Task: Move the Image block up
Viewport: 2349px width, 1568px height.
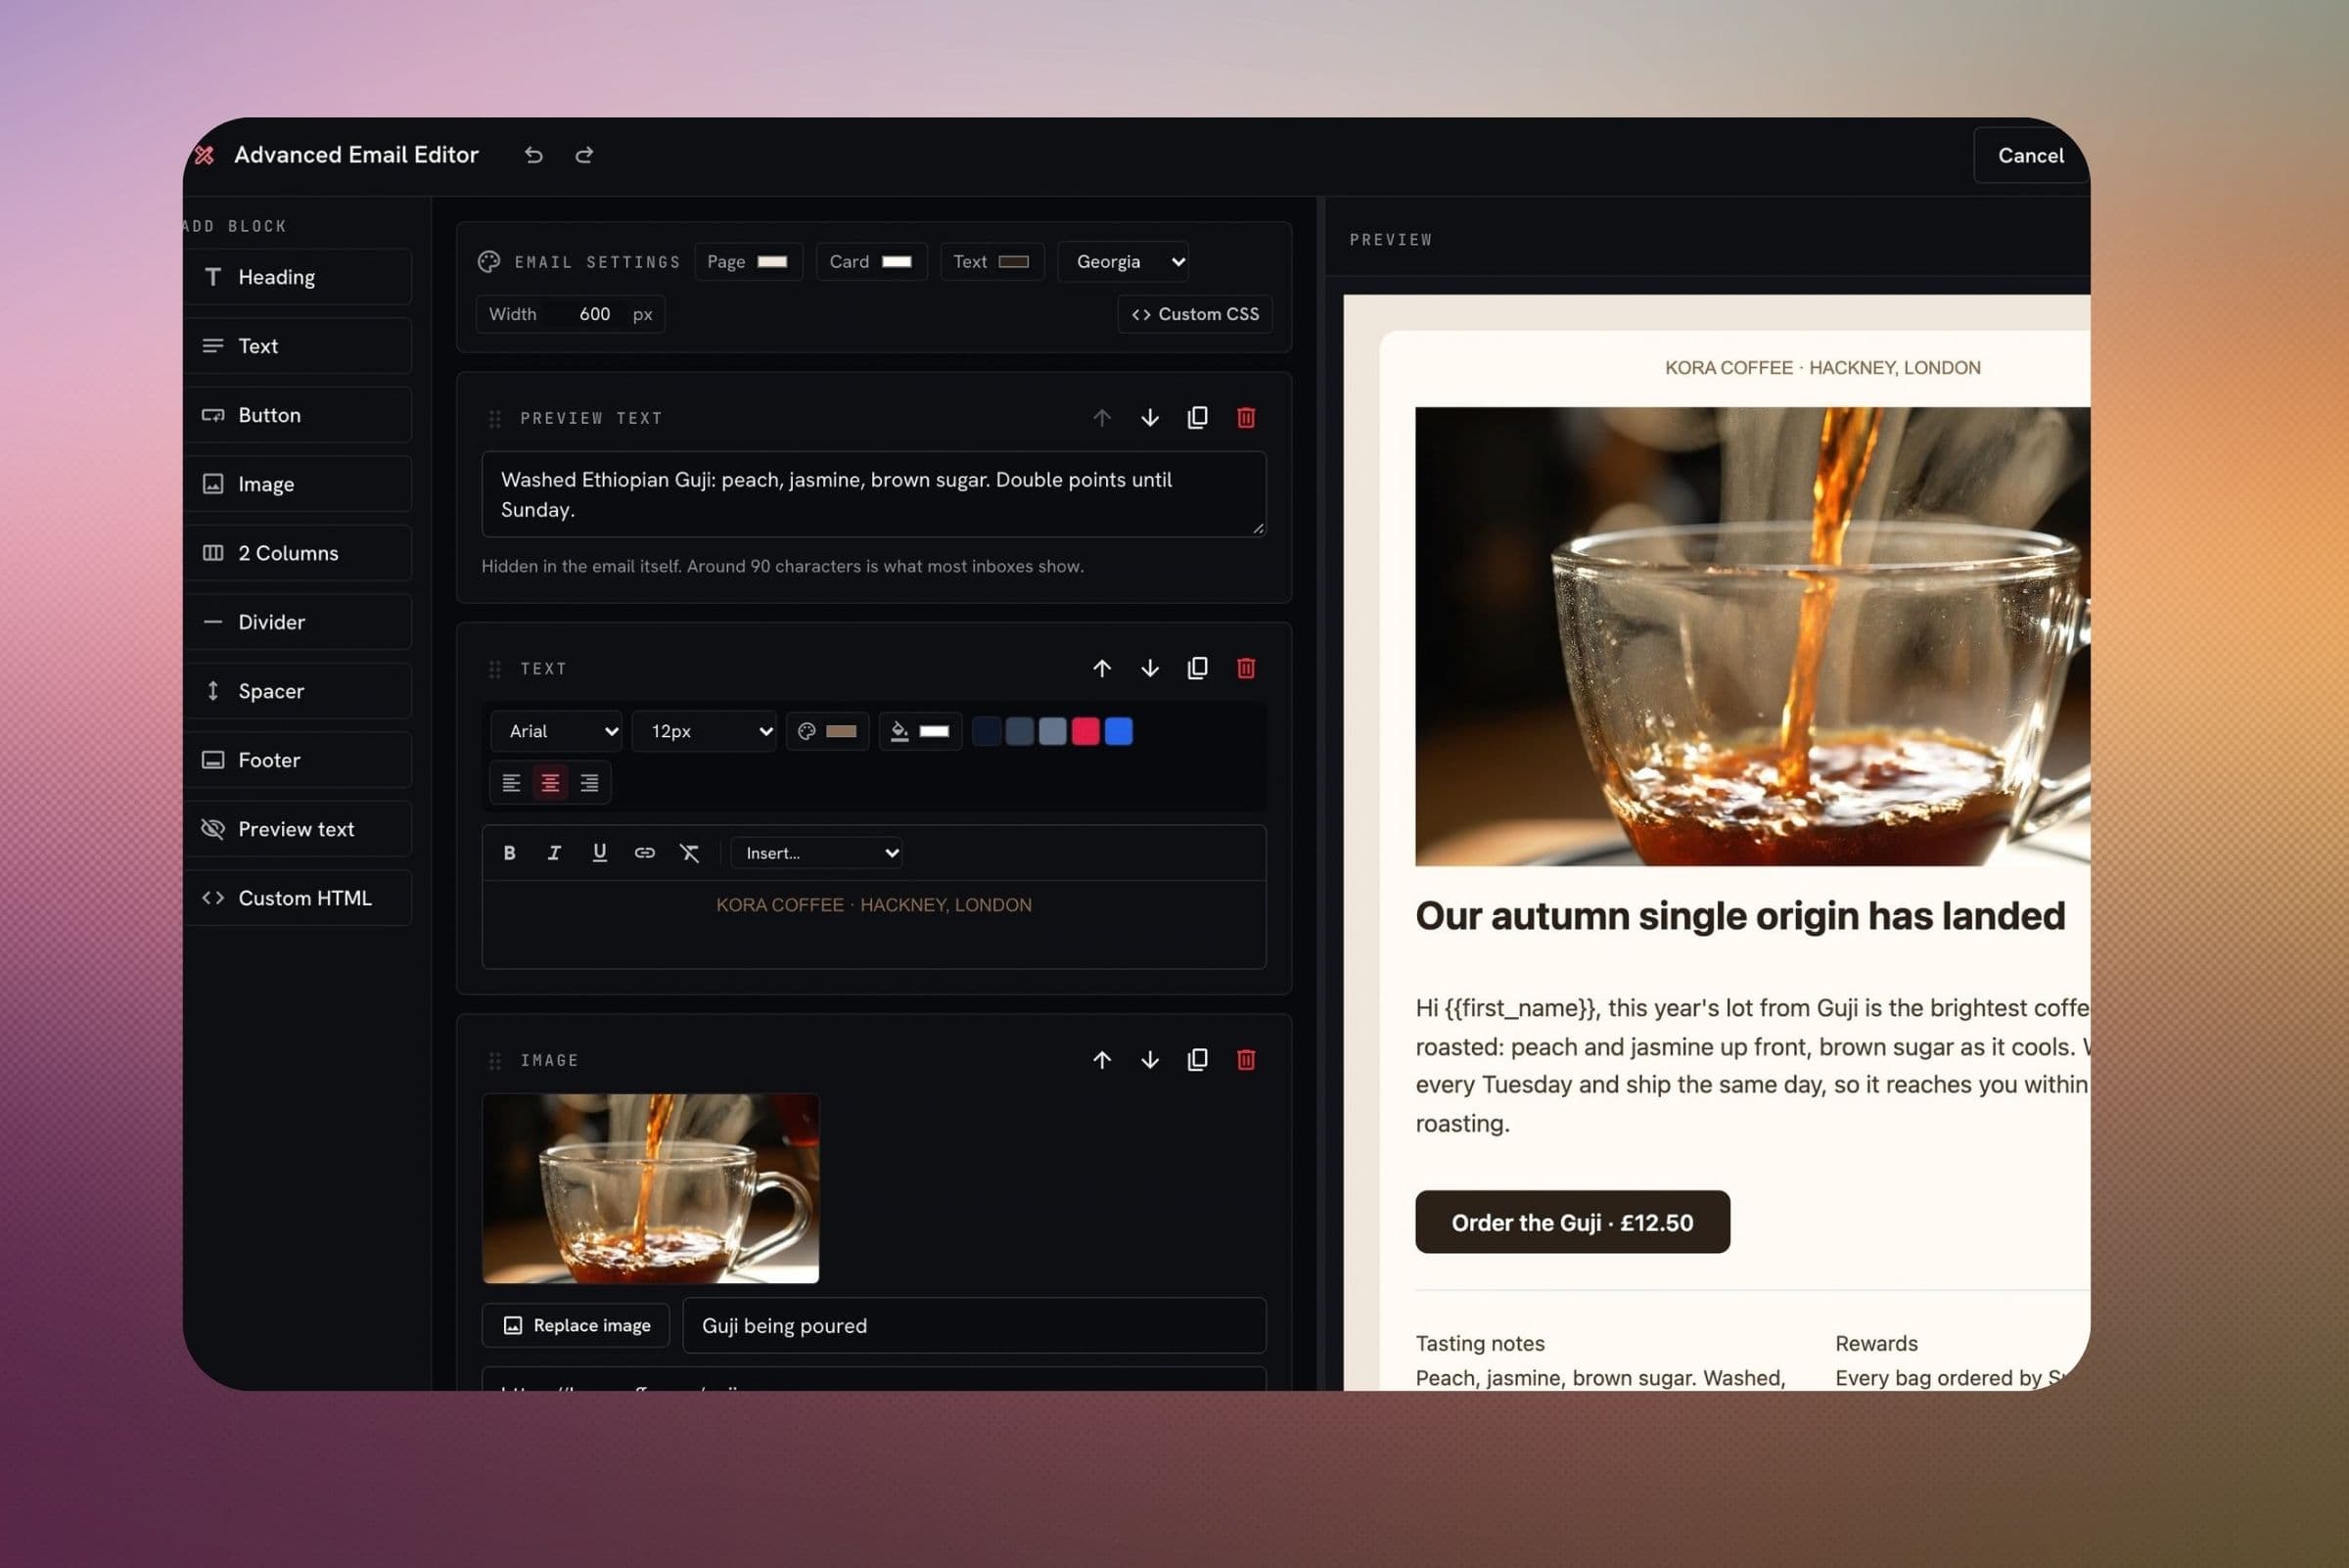Action: pos(1101,1060)
